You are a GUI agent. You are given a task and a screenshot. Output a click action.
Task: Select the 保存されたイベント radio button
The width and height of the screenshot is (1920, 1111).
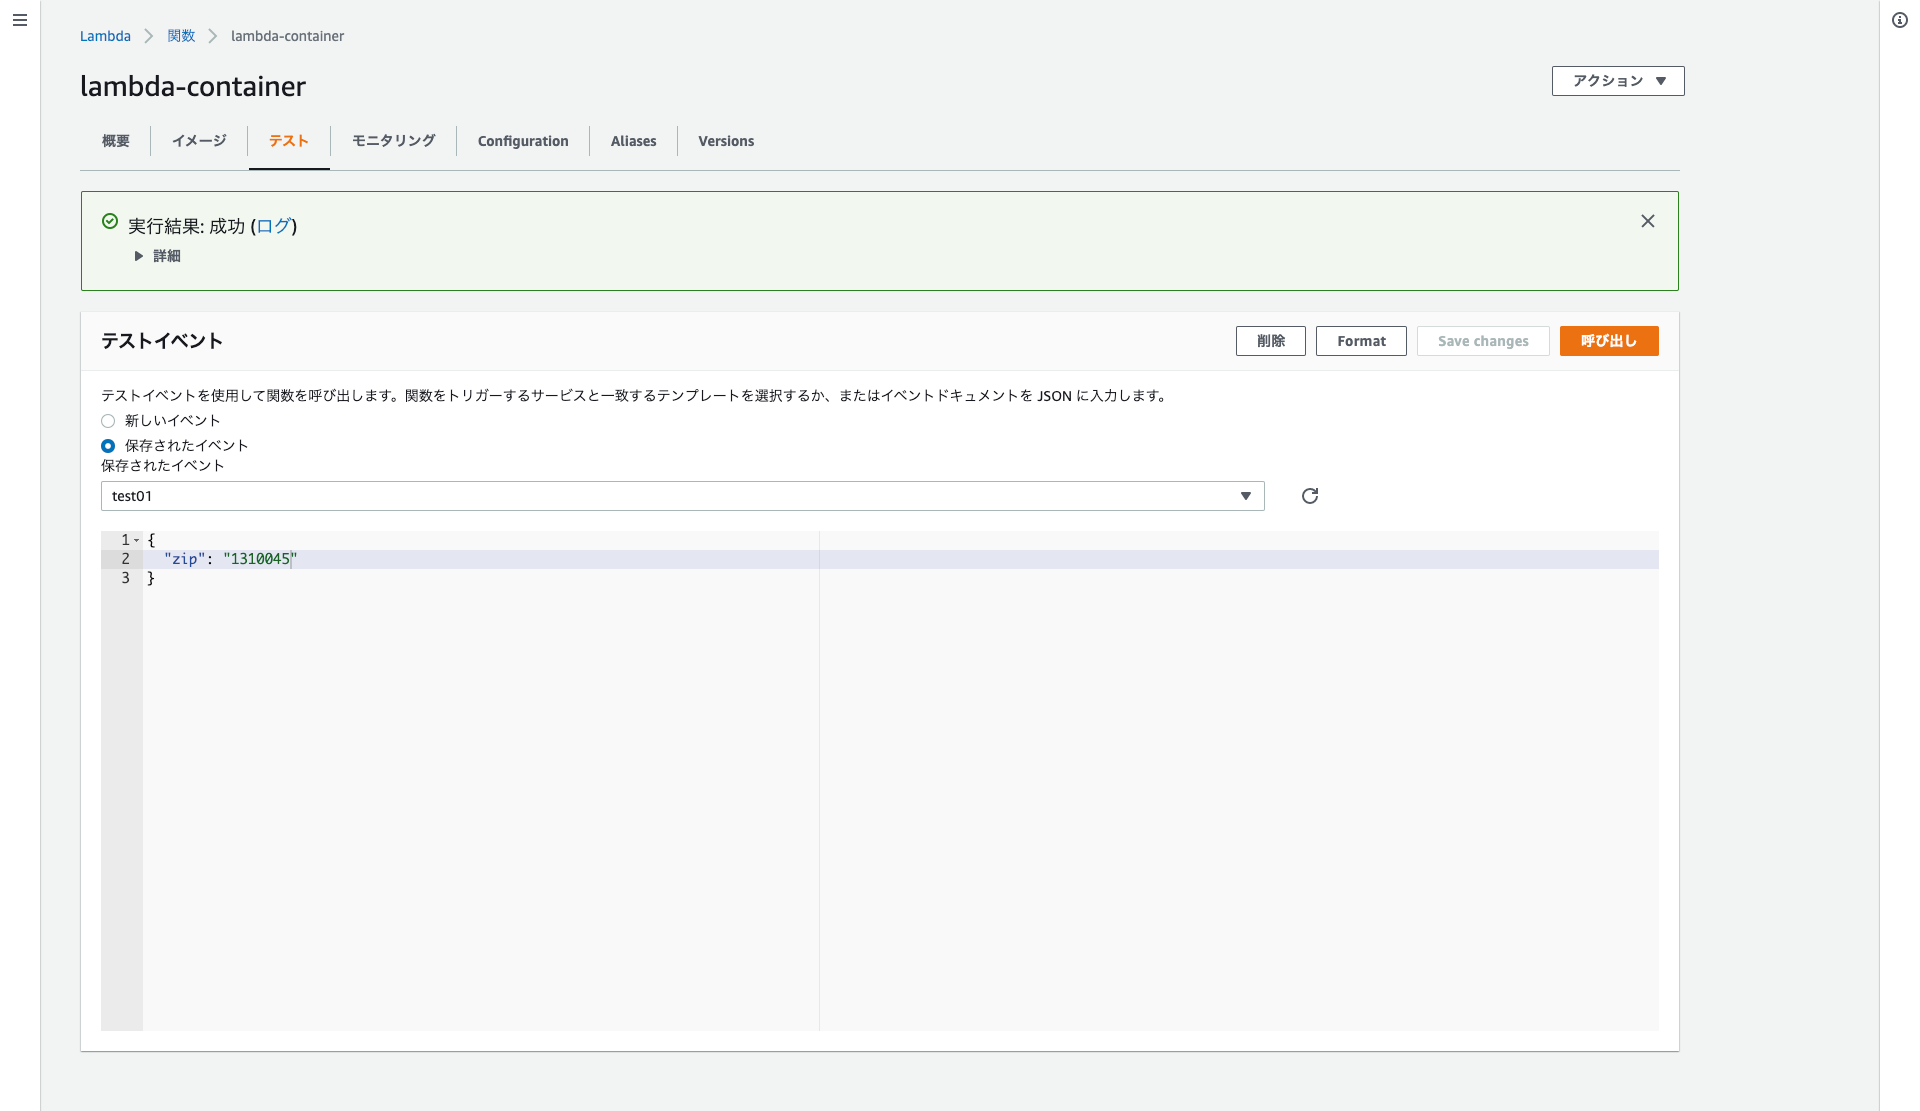click(108, 445)
